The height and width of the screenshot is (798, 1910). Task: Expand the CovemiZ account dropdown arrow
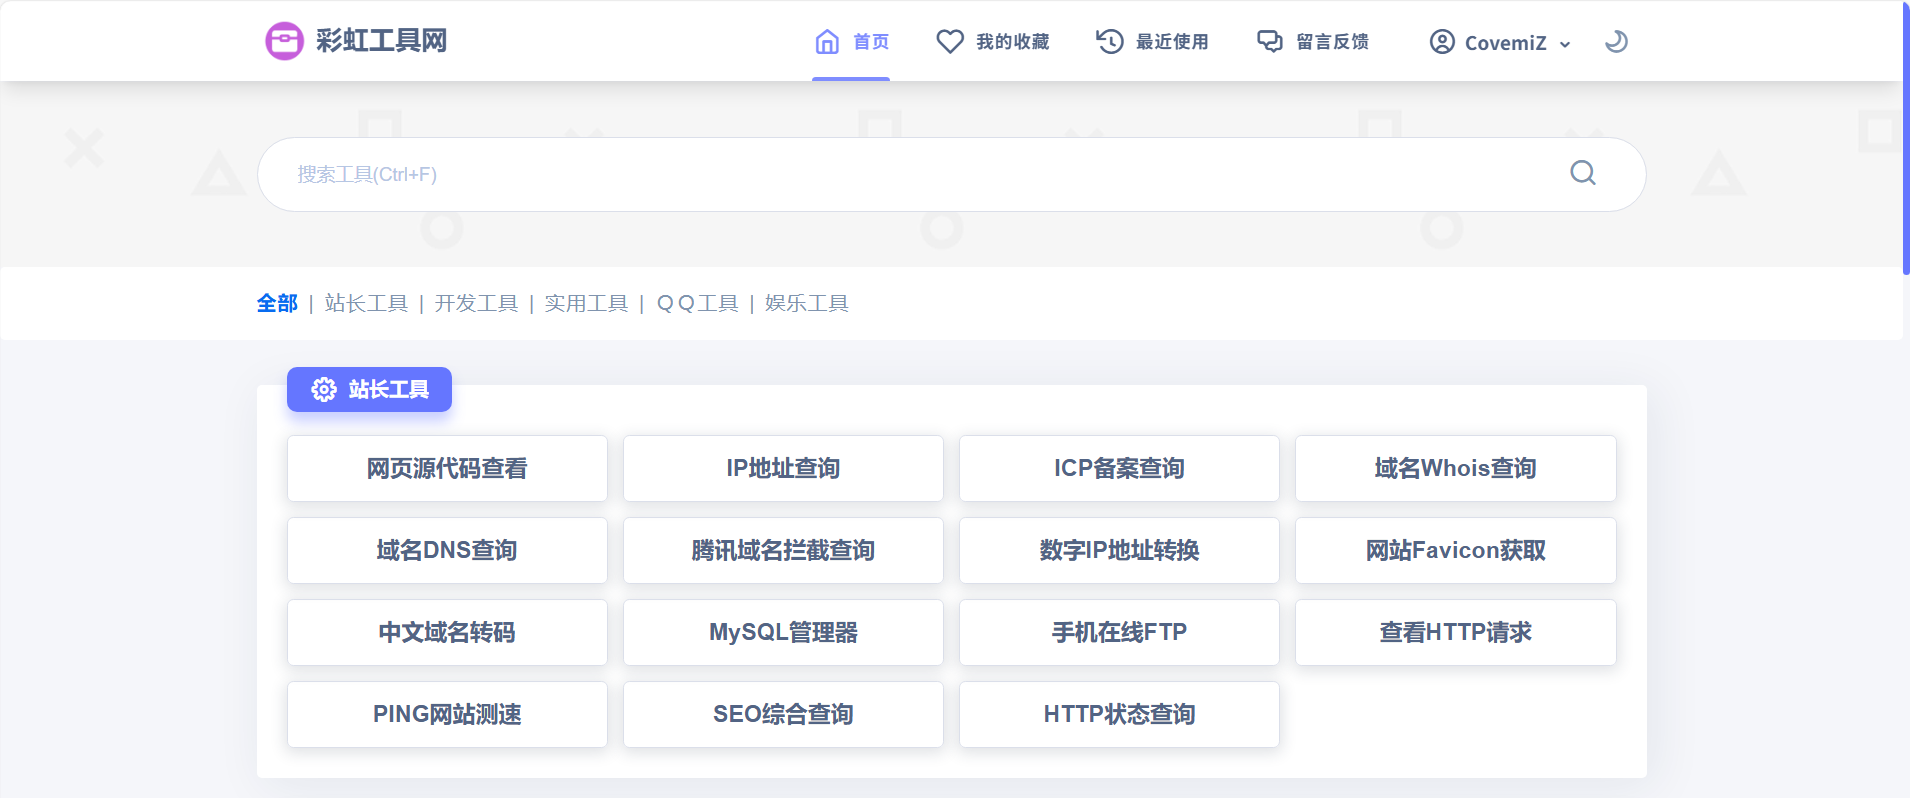(x=1565, y=44)
